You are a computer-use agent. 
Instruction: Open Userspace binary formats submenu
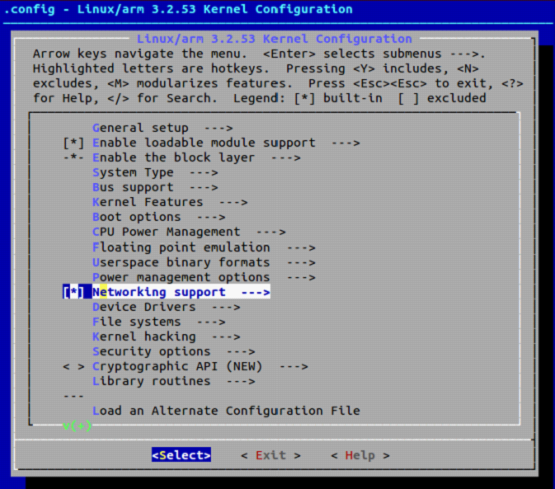point(204,262)
